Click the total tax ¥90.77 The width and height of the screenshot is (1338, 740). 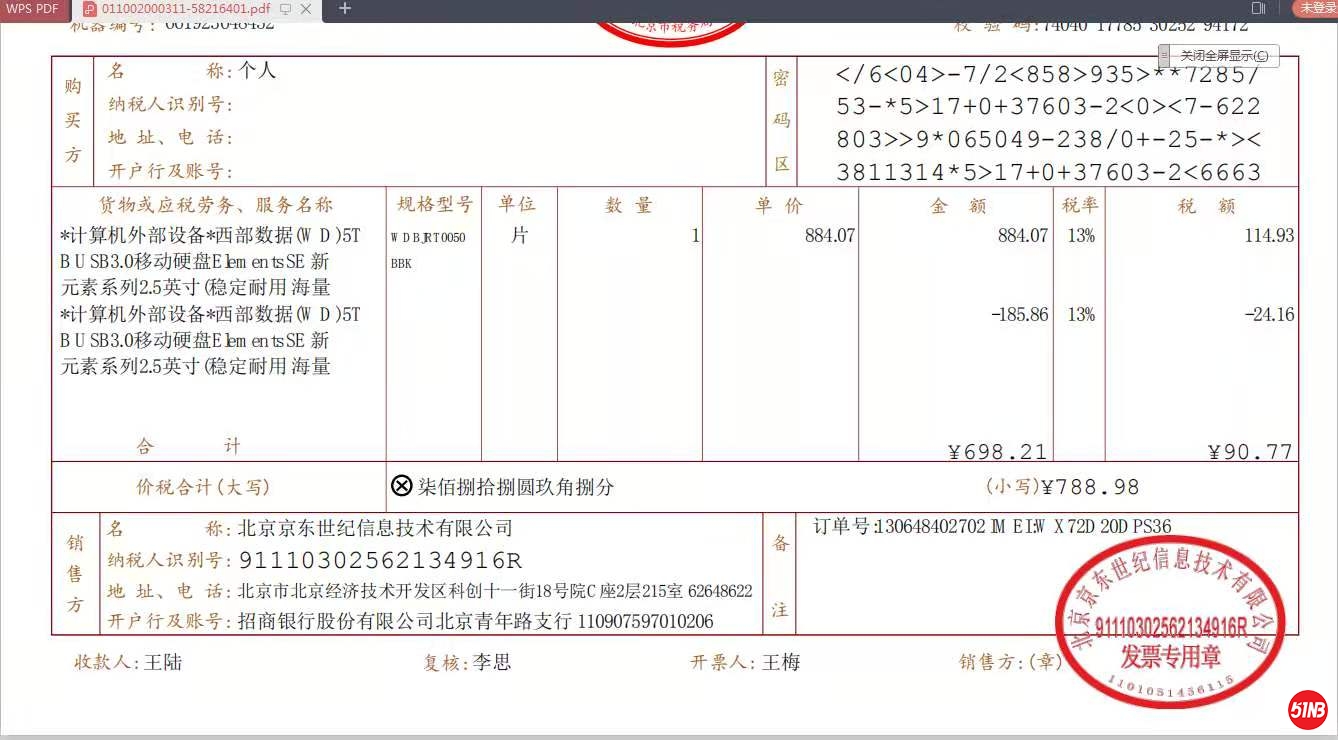(1251, 452)
